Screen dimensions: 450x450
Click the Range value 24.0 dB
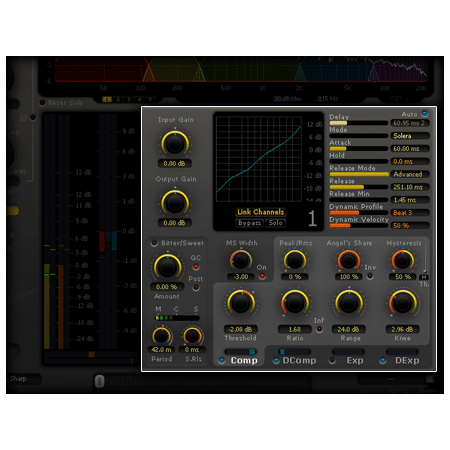348,329
